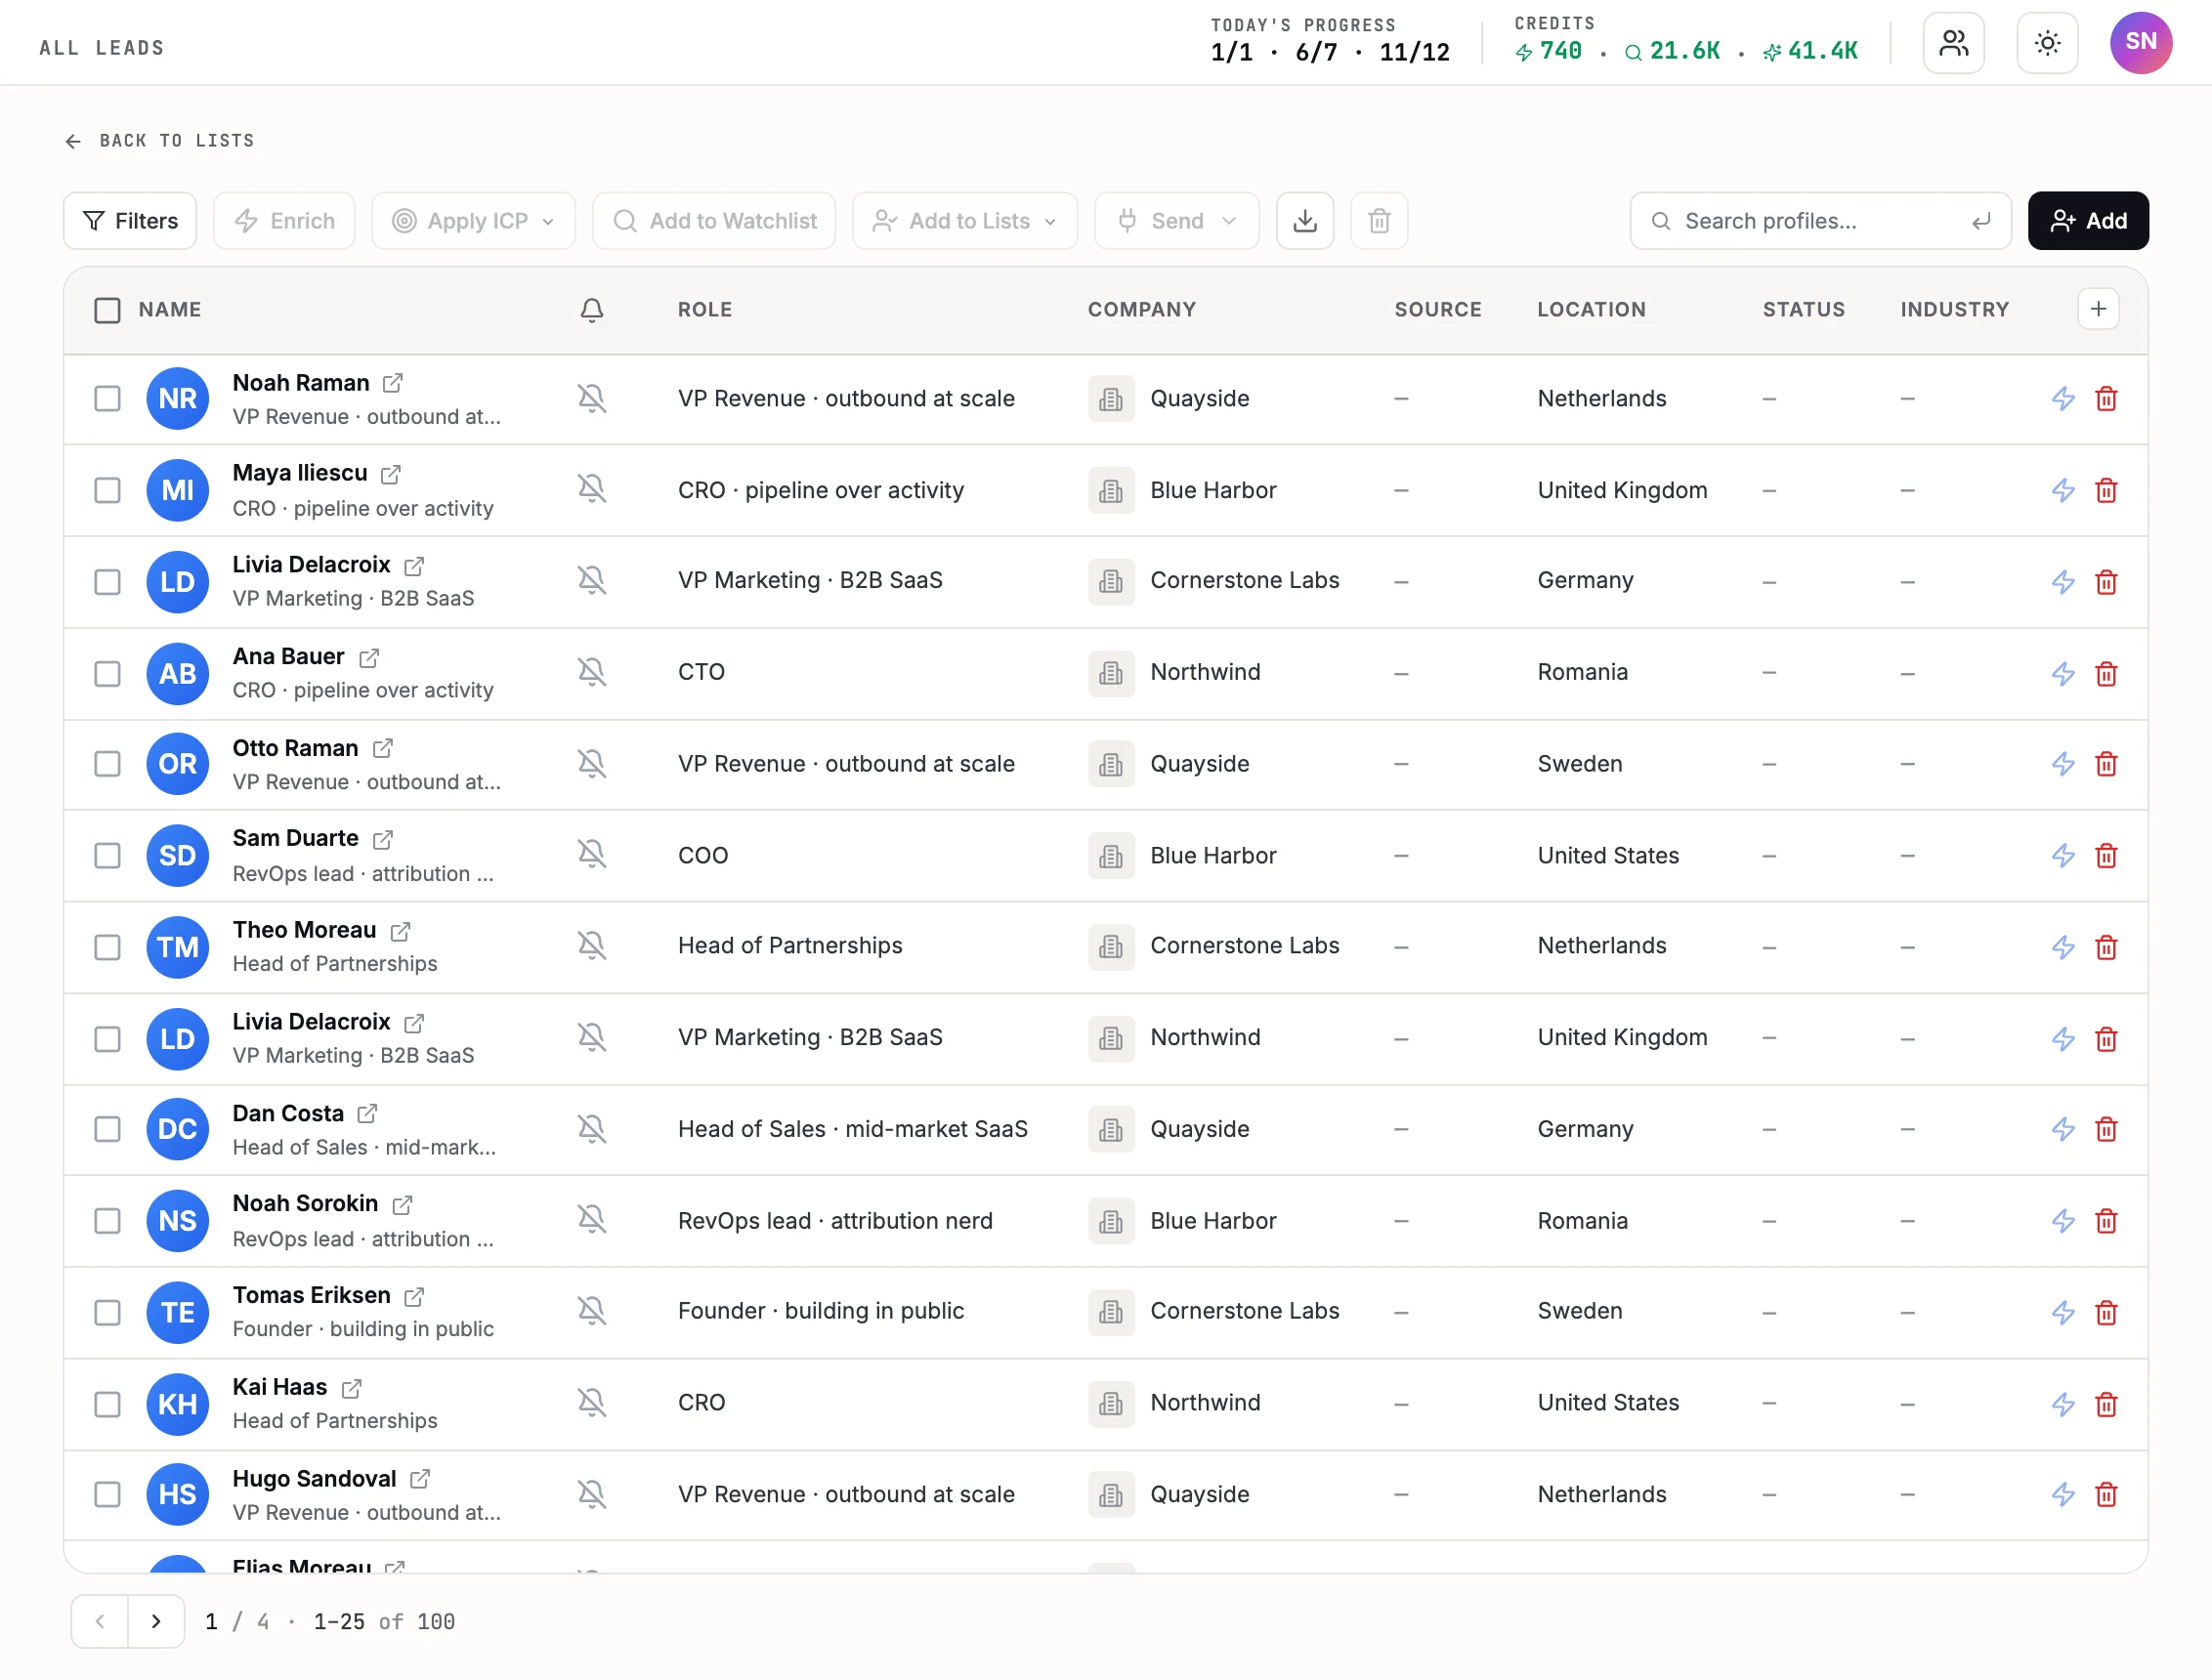Delete Kai Haas row trash icon
Screen dimensions: 2212x1680
point(2106,1404)
